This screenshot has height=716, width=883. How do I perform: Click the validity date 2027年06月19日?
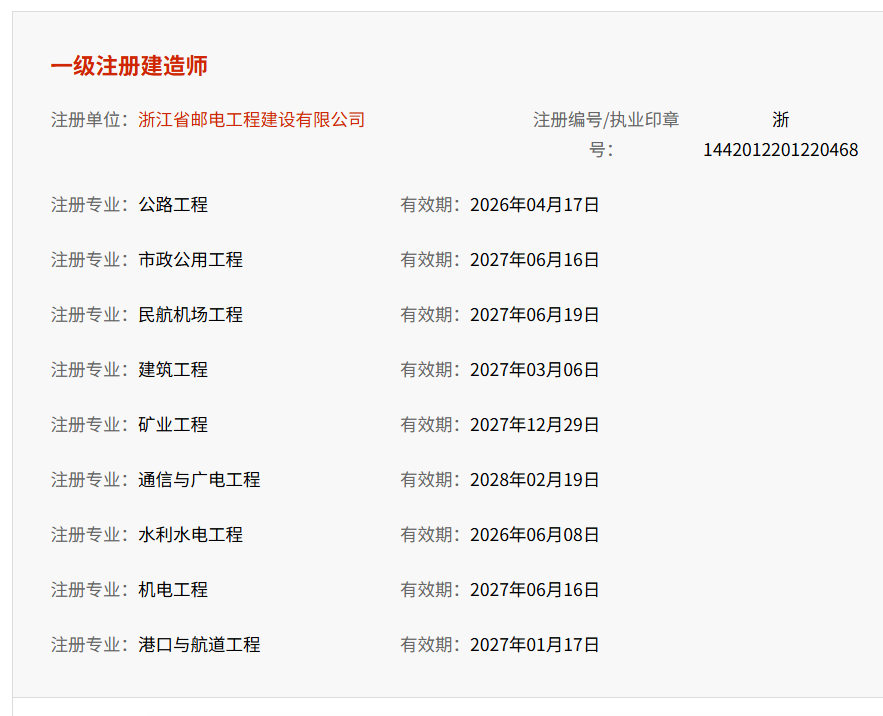click(x=534, y=315)
